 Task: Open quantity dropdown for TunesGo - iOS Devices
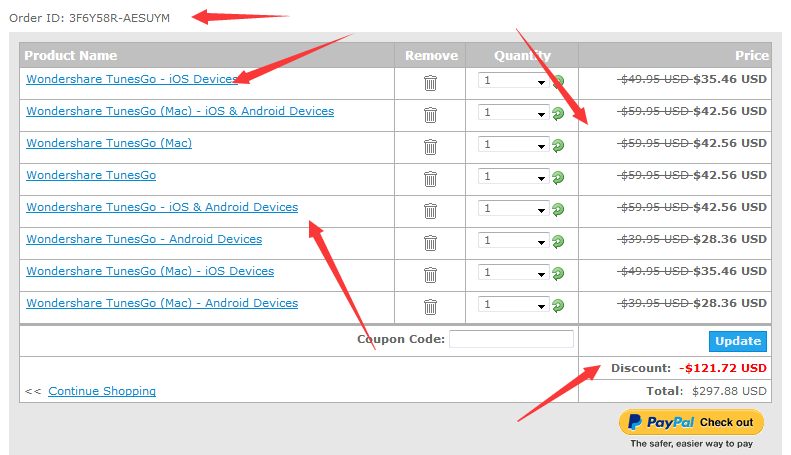pyautogui.click(x=514, y=80)
